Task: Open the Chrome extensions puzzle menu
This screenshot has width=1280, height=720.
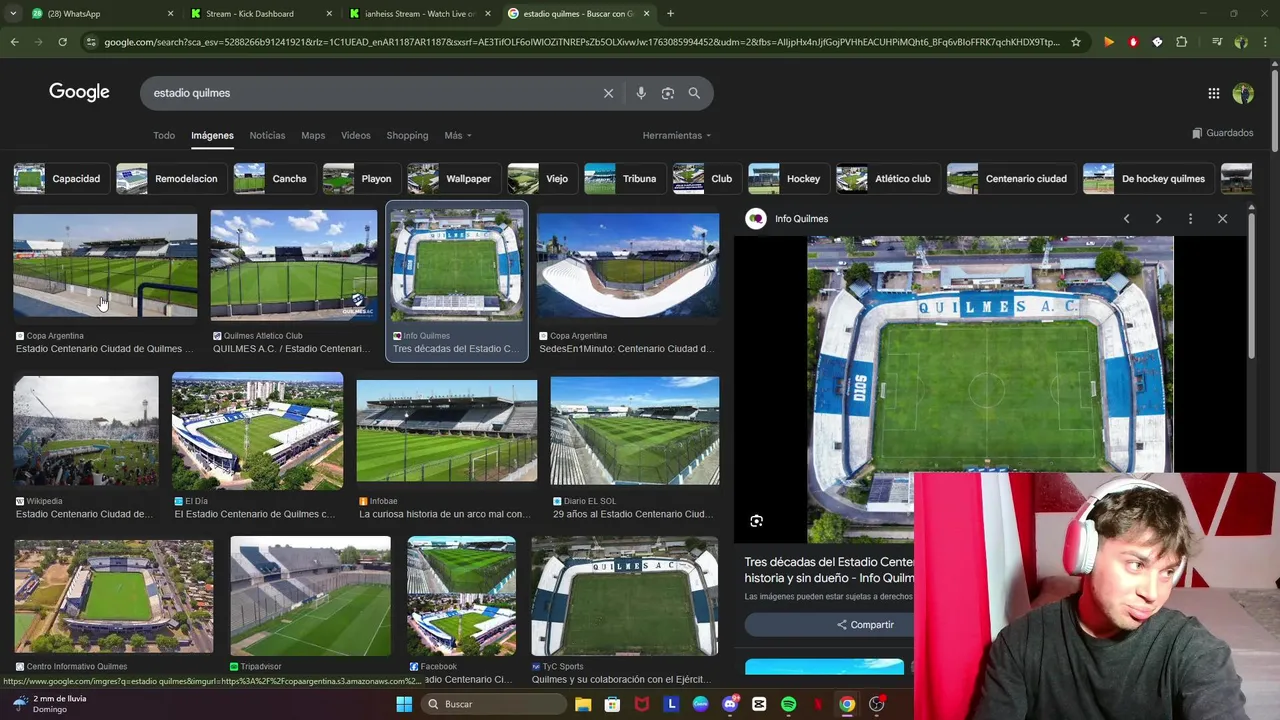Action: 1182,42
